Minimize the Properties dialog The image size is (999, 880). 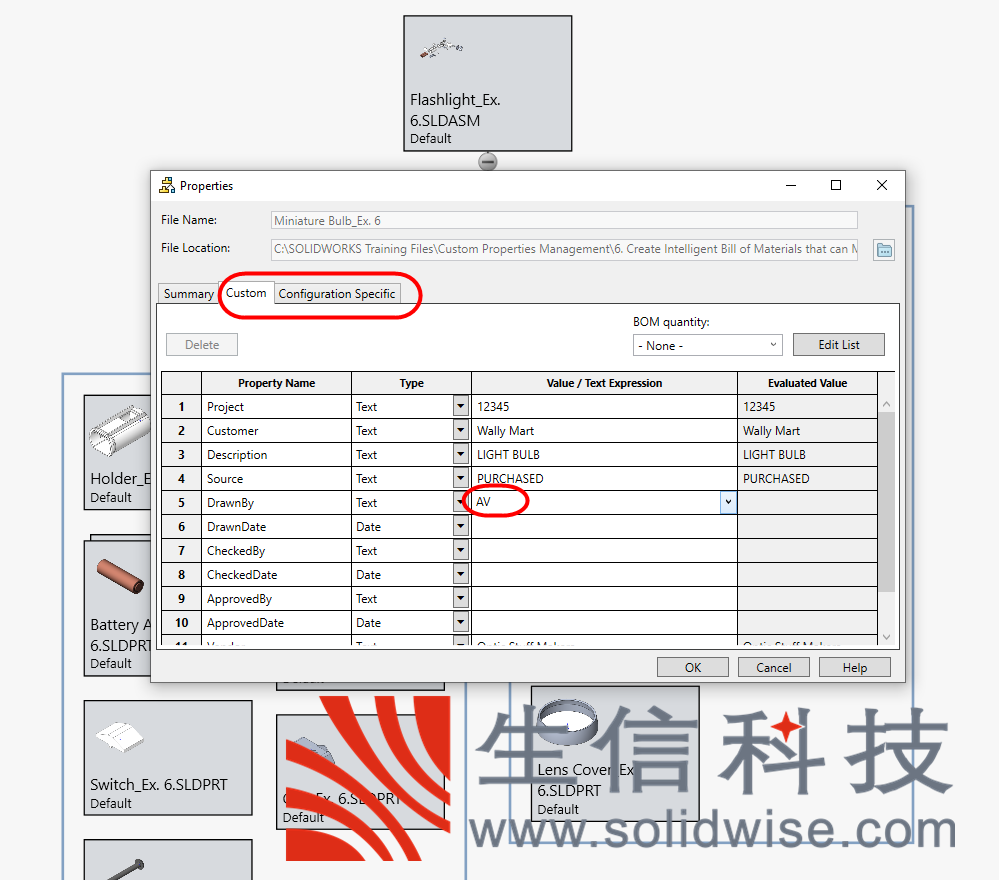[791, 185]
